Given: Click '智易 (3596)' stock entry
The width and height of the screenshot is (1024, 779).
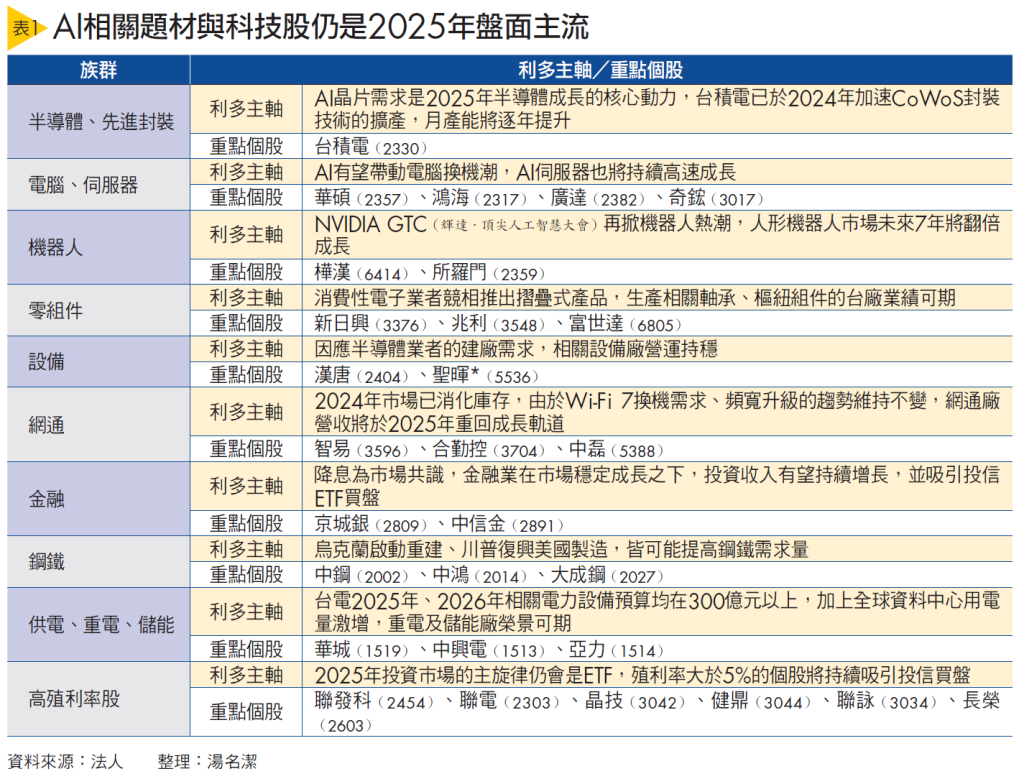Looking at the screenshot, I should click(x=362, y=449).
